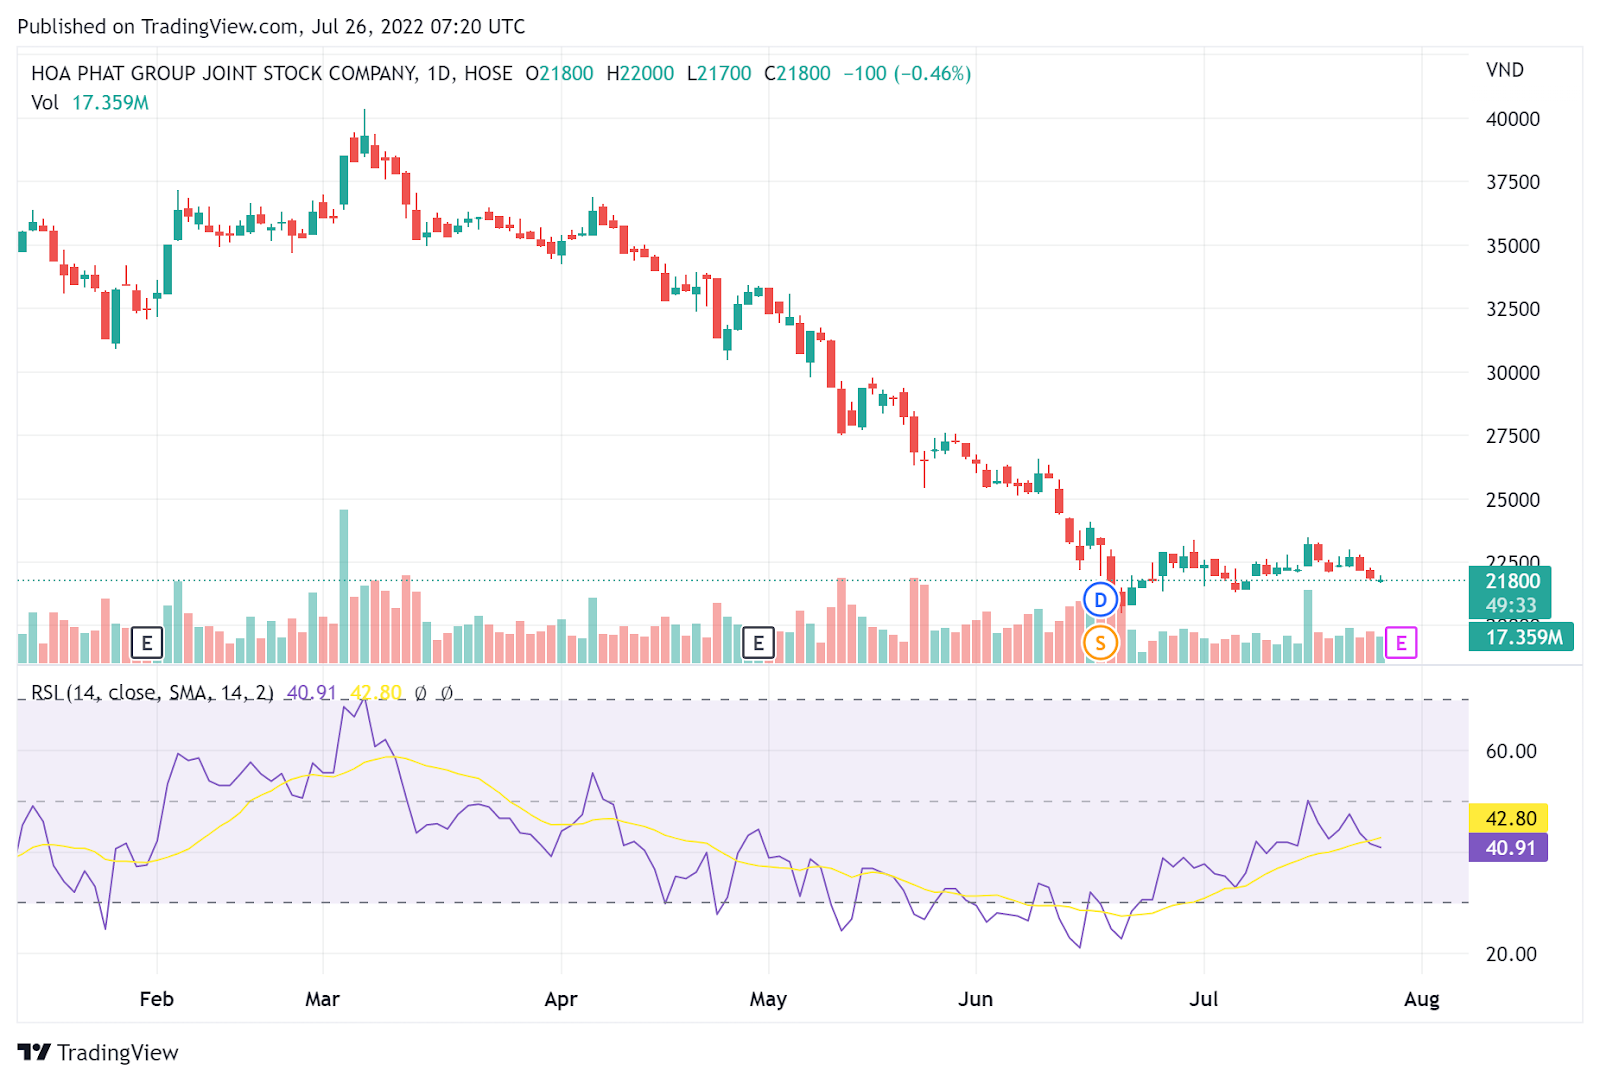The image size is (1600, 1083).
Task: Click the Aug label on time axis
Action: [x=1421, y=999]
